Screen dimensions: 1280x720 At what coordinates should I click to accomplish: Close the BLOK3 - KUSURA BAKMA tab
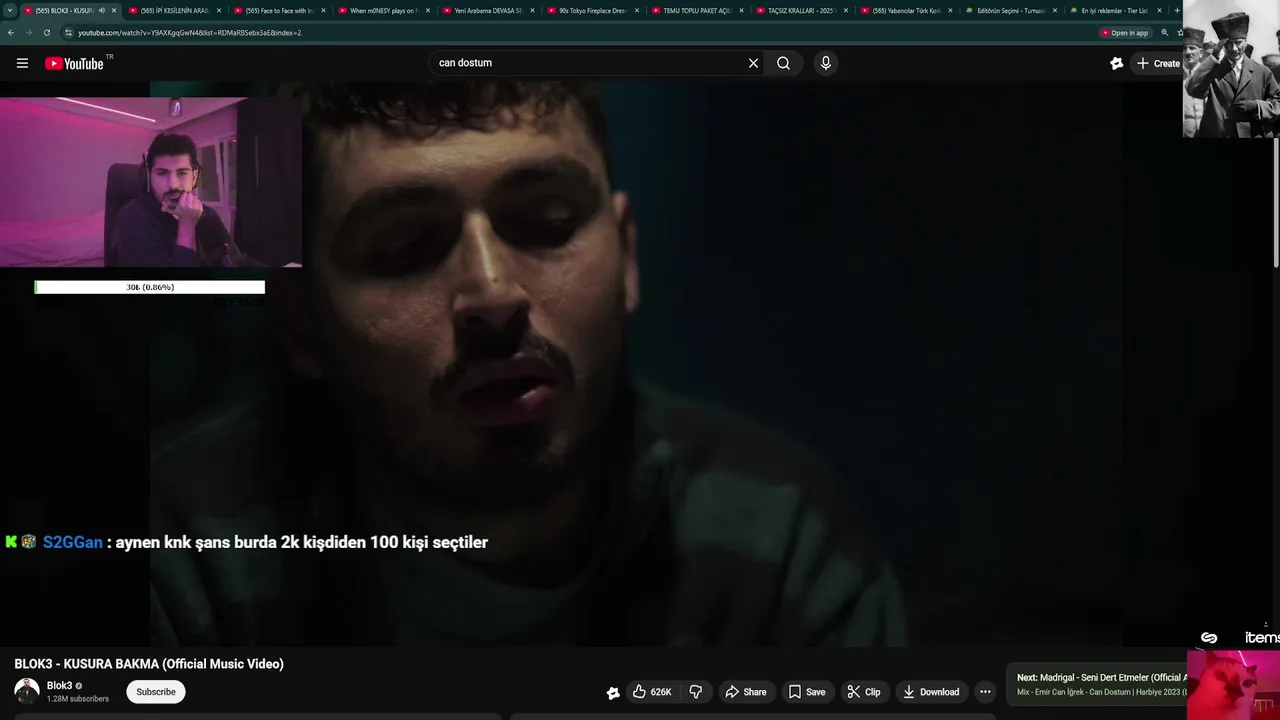(x=114, y=11)
